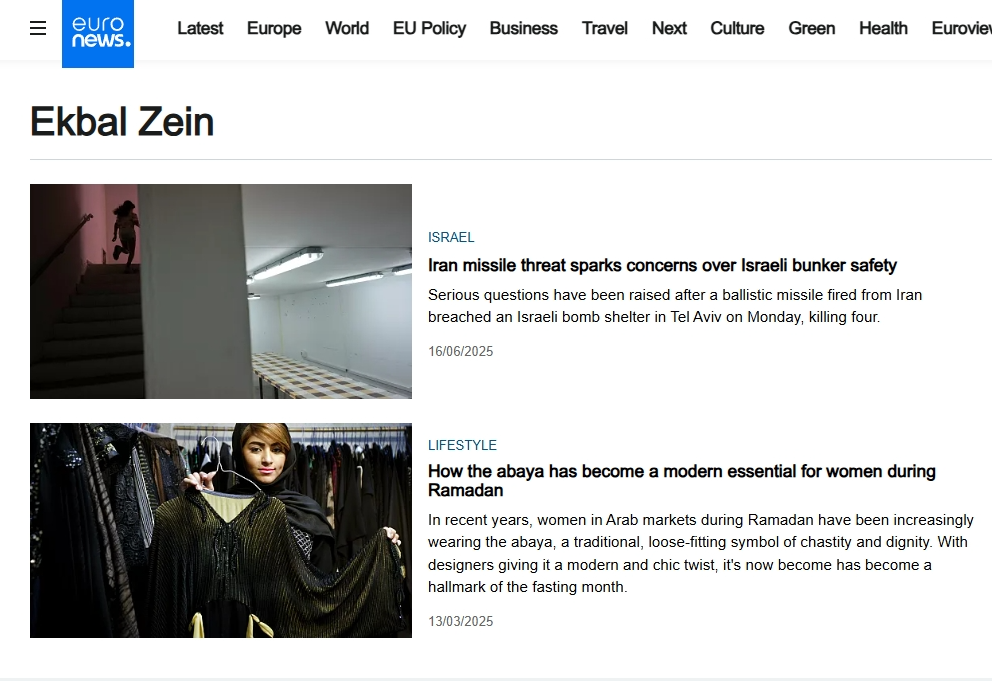Select the Travel menu item

604,28
